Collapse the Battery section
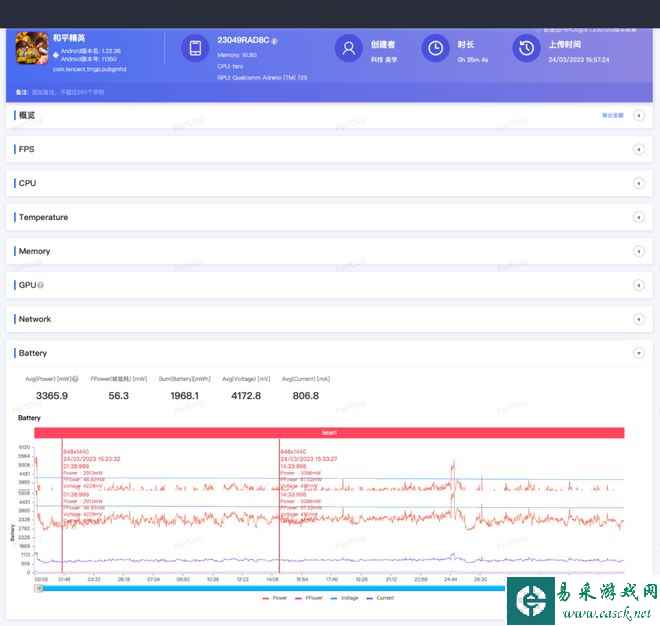Image resolution: width=660 pixels, height=626 pixels. [639, 353]
